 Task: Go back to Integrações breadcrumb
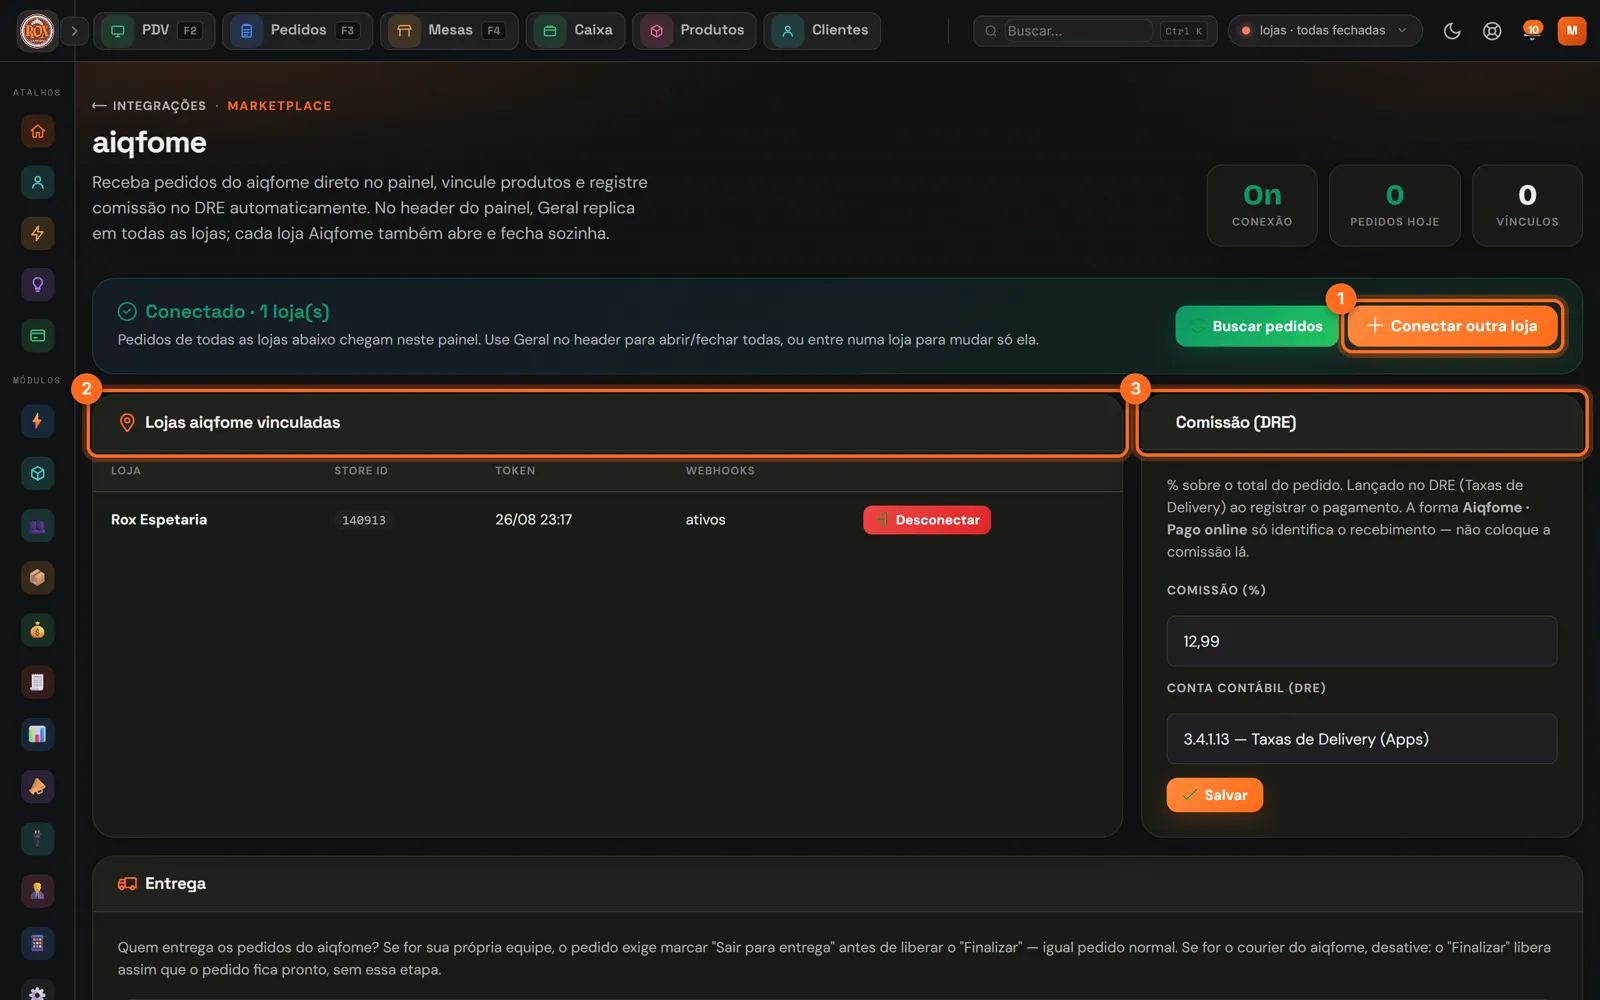click(149, 106)
